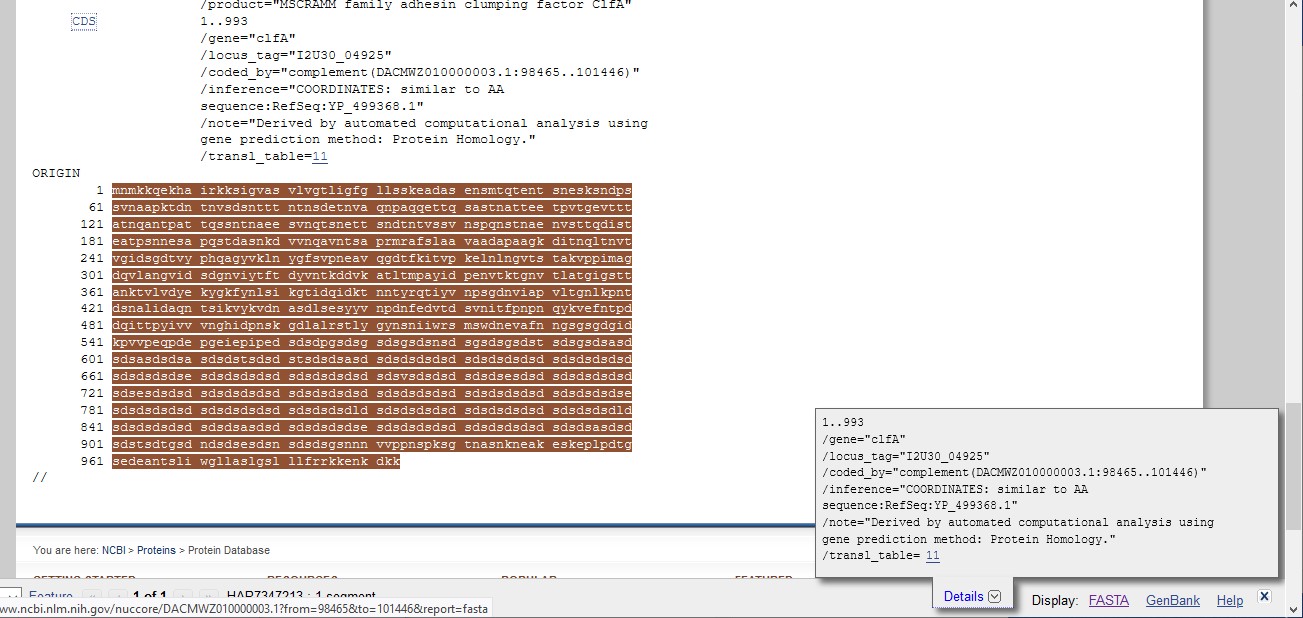The width and height of the screenshot is (1303, 618).
Task: Expand the Details popup chevron
Action: click(994, 597)
